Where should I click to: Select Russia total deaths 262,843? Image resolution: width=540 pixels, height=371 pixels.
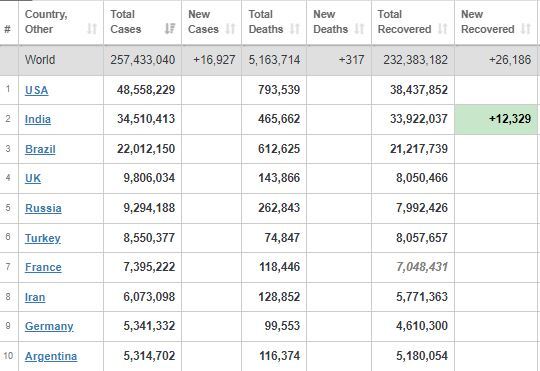(x=279, y=208)
